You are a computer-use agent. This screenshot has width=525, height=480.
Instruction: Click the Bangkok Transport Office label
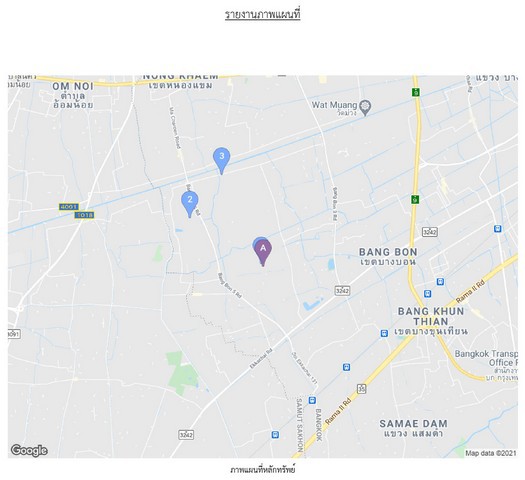(x=486, y=358)
